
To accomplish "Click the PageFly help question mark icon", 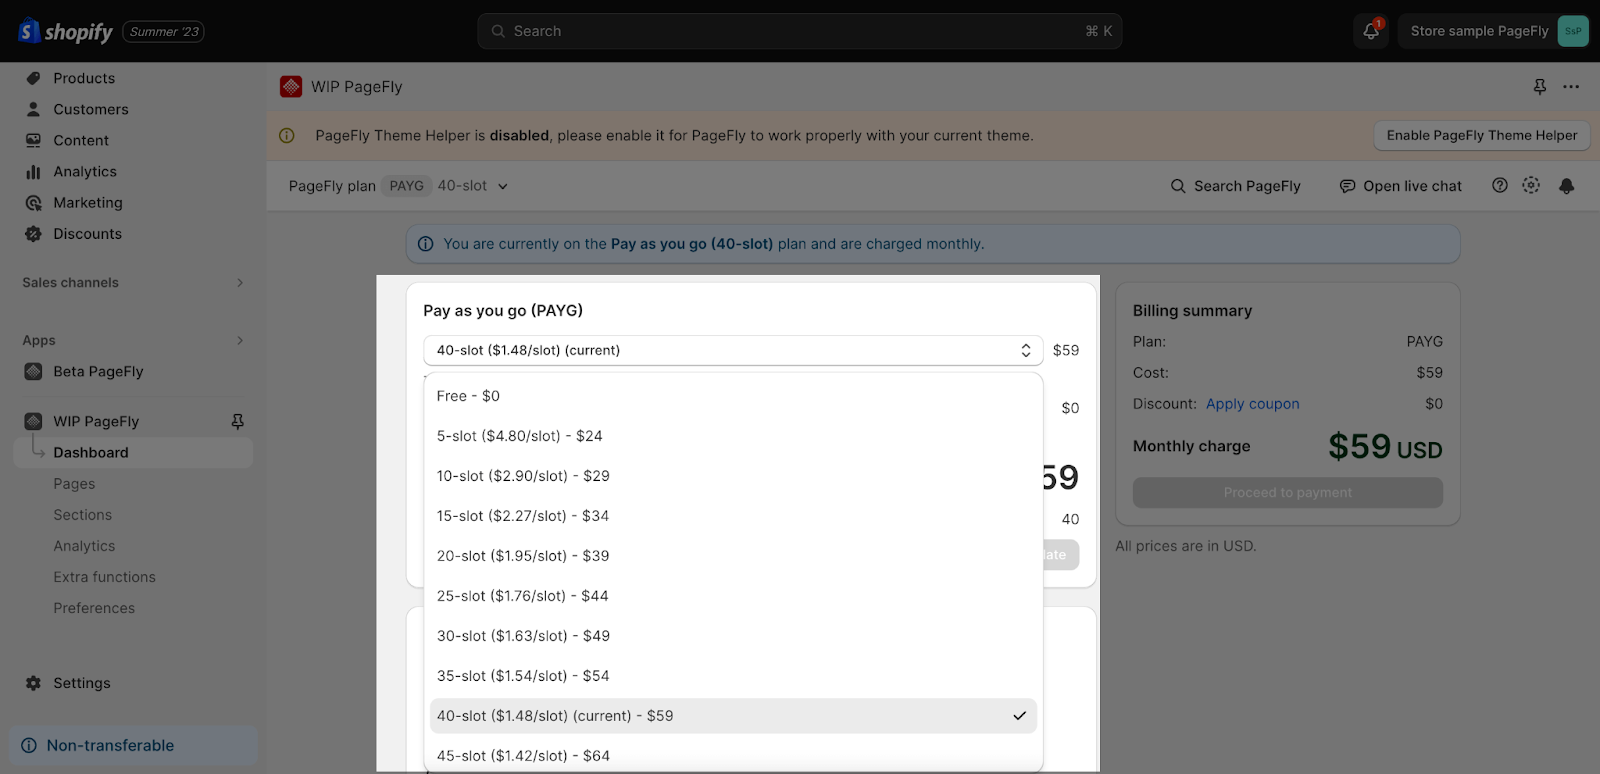I will click(1500, 185).
